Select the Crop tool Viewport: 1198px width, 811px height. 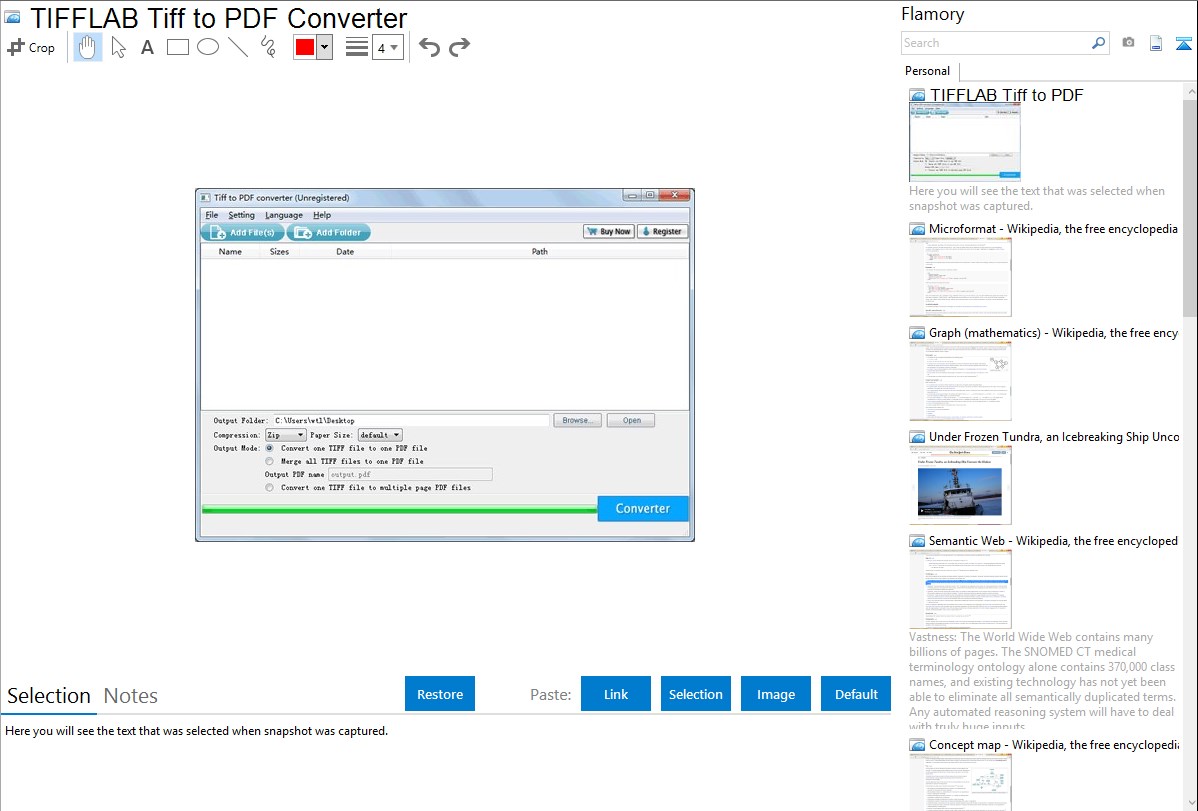click(x=31, y=47)
